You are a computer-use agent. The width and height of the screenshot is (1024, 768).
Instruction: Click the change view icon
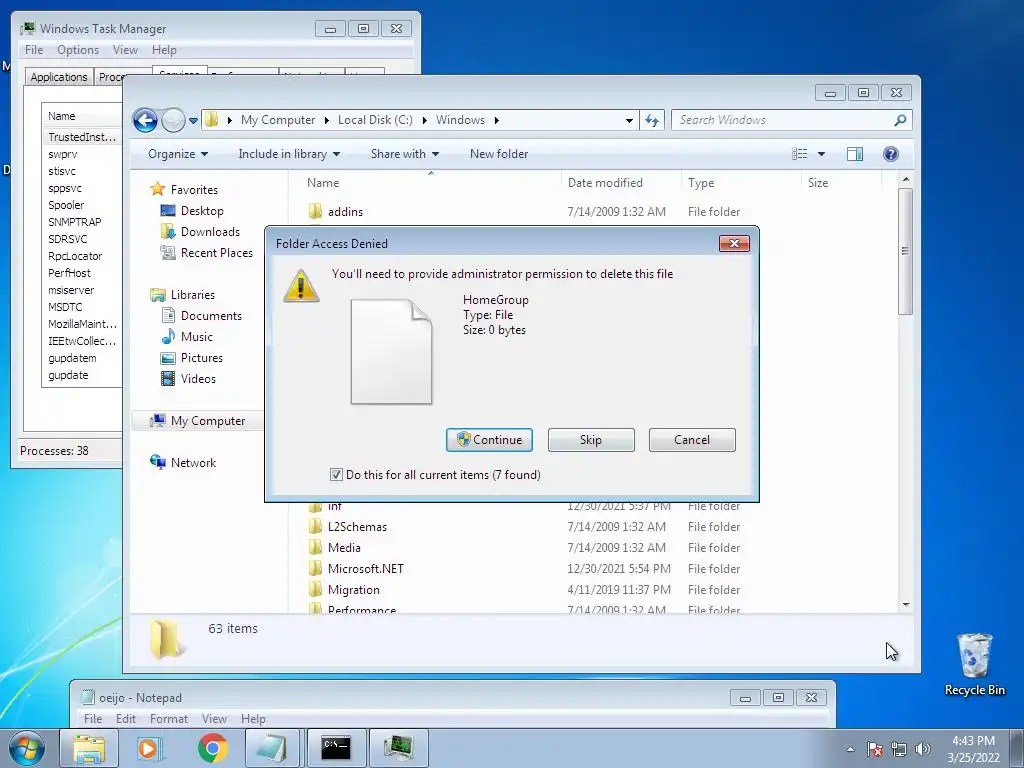[799, 154]
